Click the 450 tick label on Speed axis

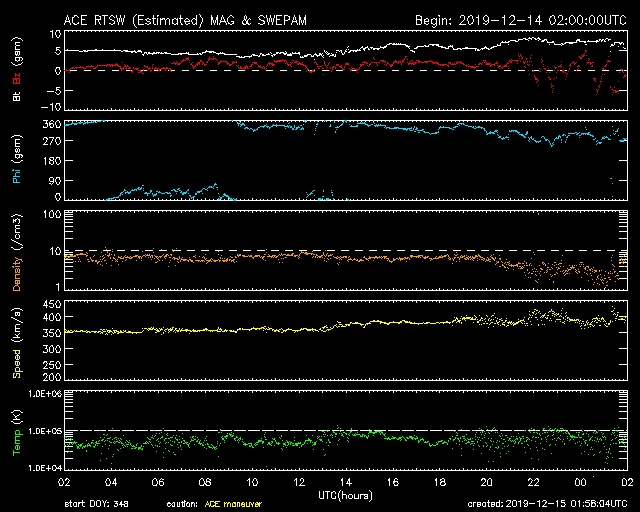52,305
